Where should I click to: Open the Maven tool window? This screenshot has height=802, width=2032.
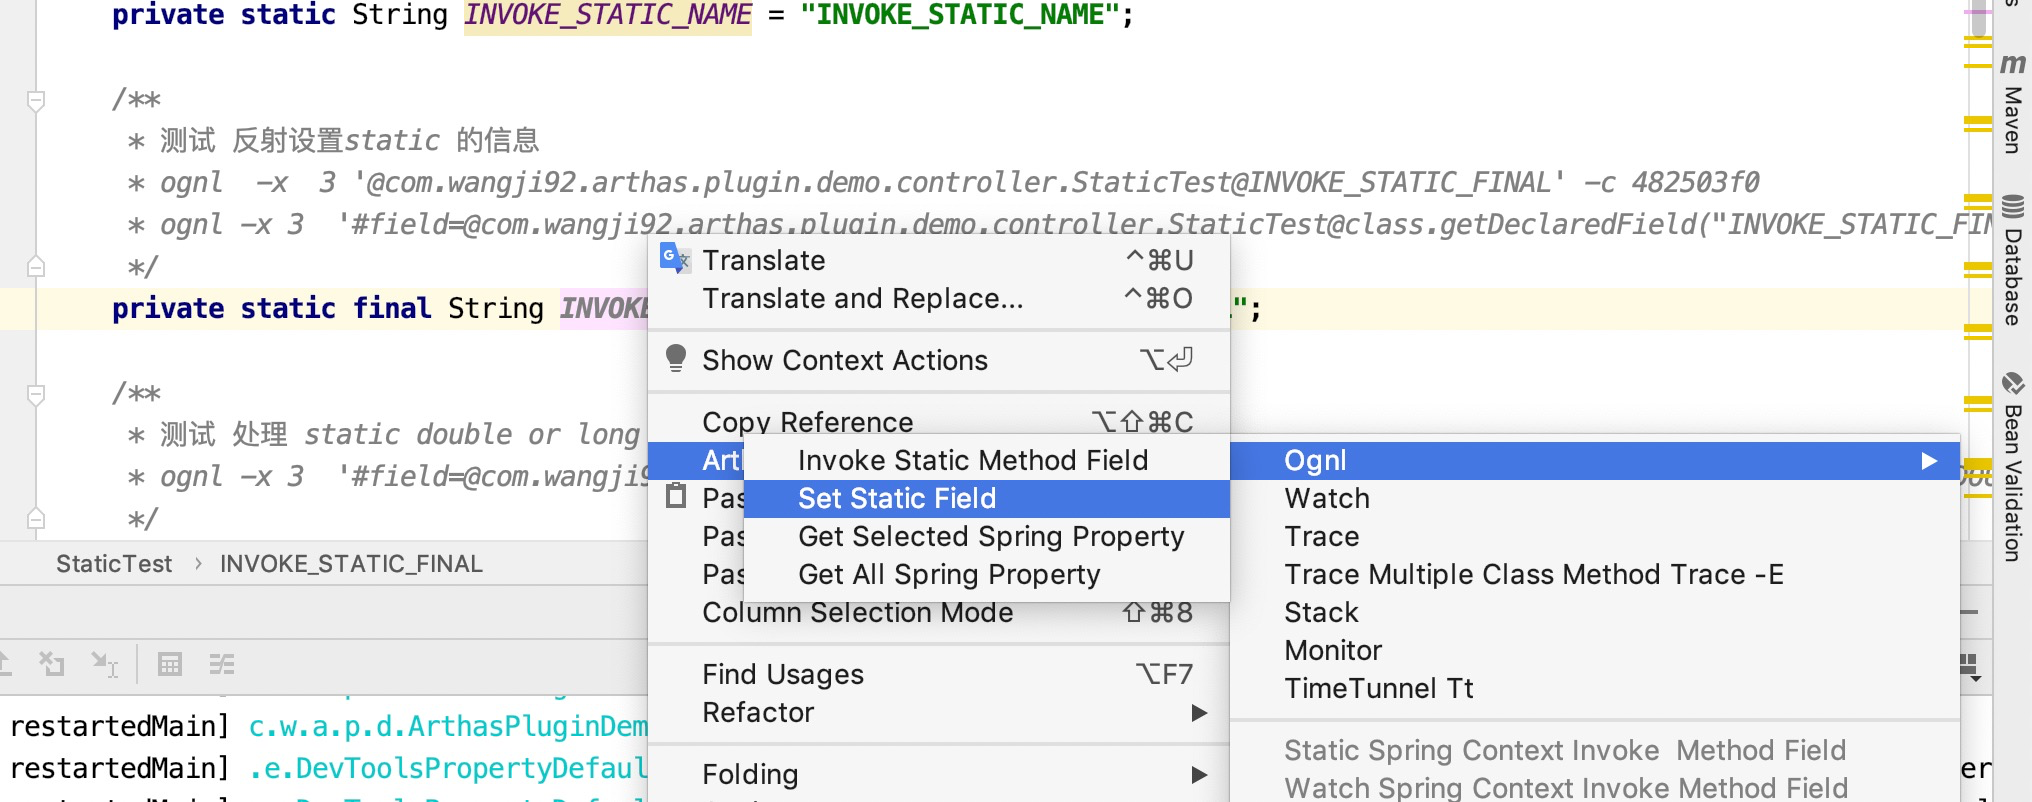coord(2012,104)
